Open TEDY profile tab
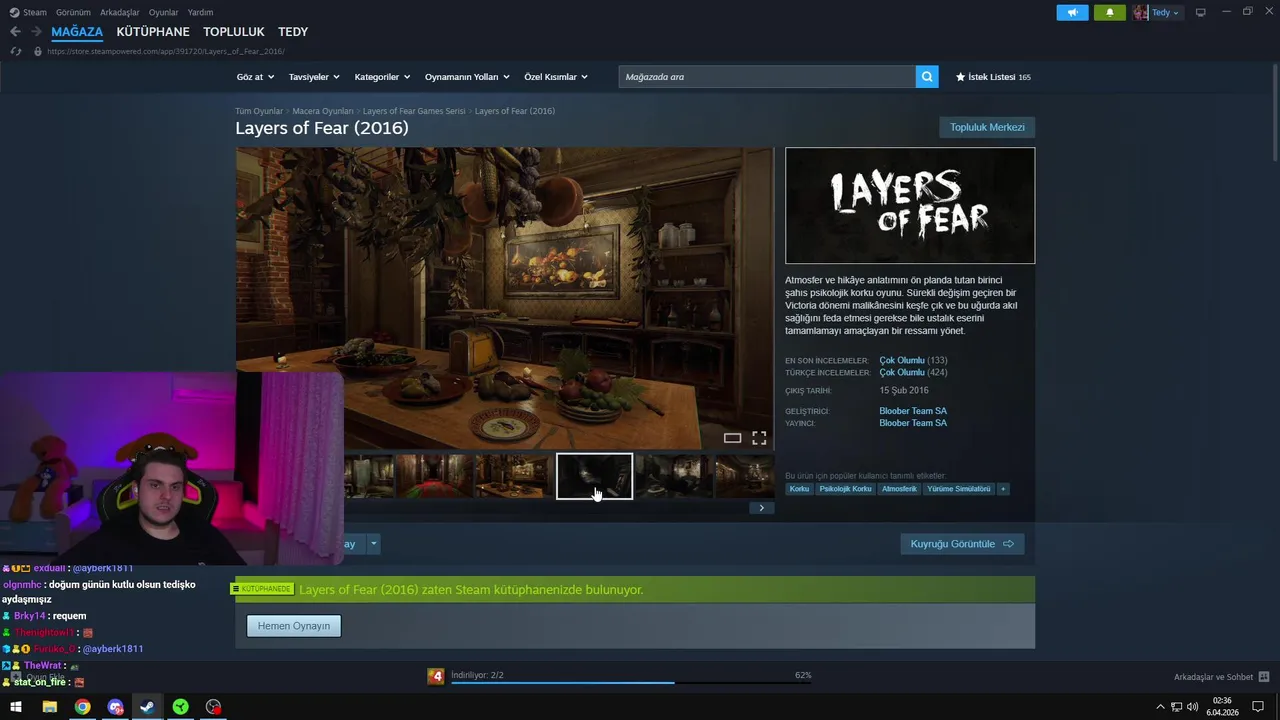The width and height of the screenshot is (1280, 720). [293, 32]
